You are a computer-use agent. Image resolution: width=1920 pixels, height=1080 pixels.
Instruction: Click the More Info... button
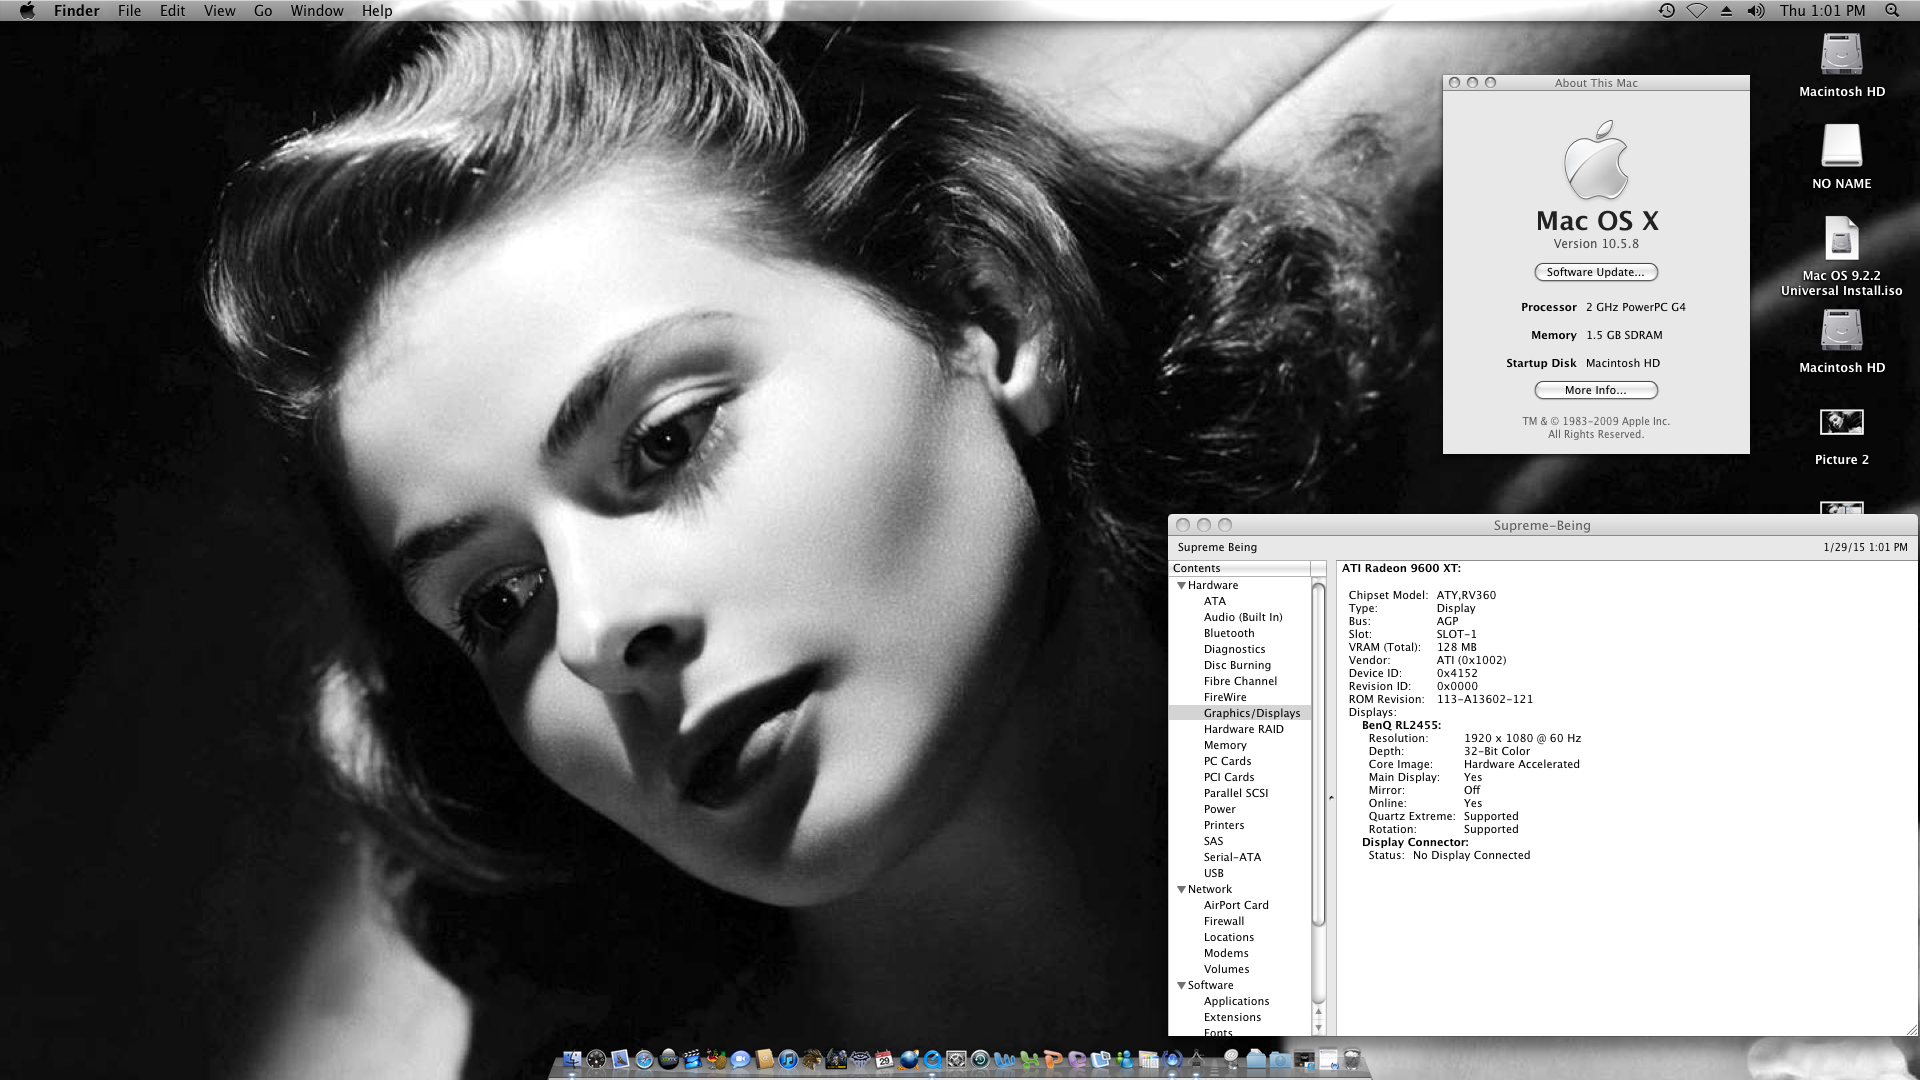(1595, 390)
